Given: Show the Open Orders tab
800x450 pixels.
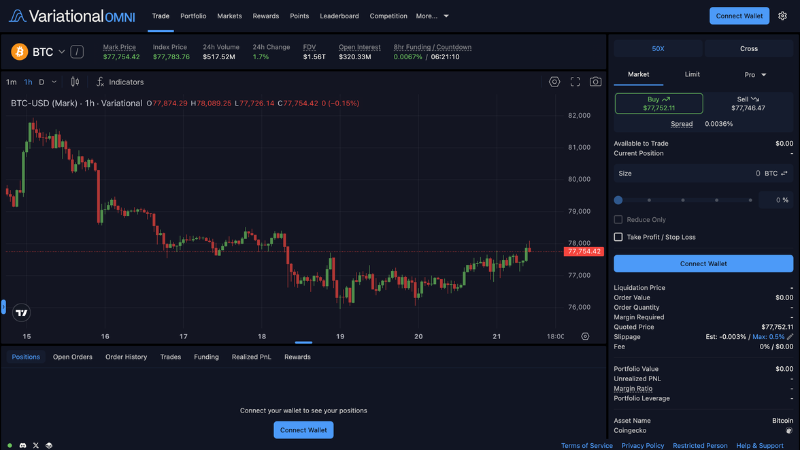Looking at the screenshot, I should (x=72, y=357).
